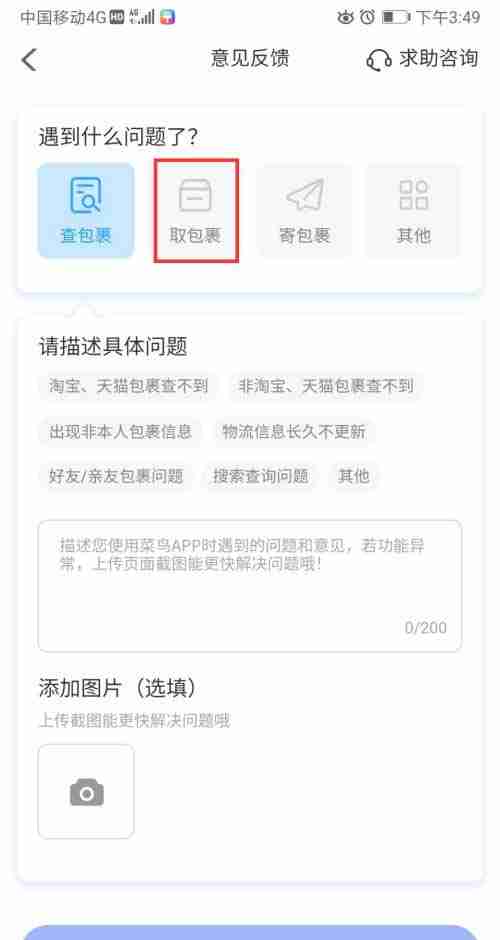
Task: Select tag 非淘宝、天猫包裹查不到
Action: point(326,386)
